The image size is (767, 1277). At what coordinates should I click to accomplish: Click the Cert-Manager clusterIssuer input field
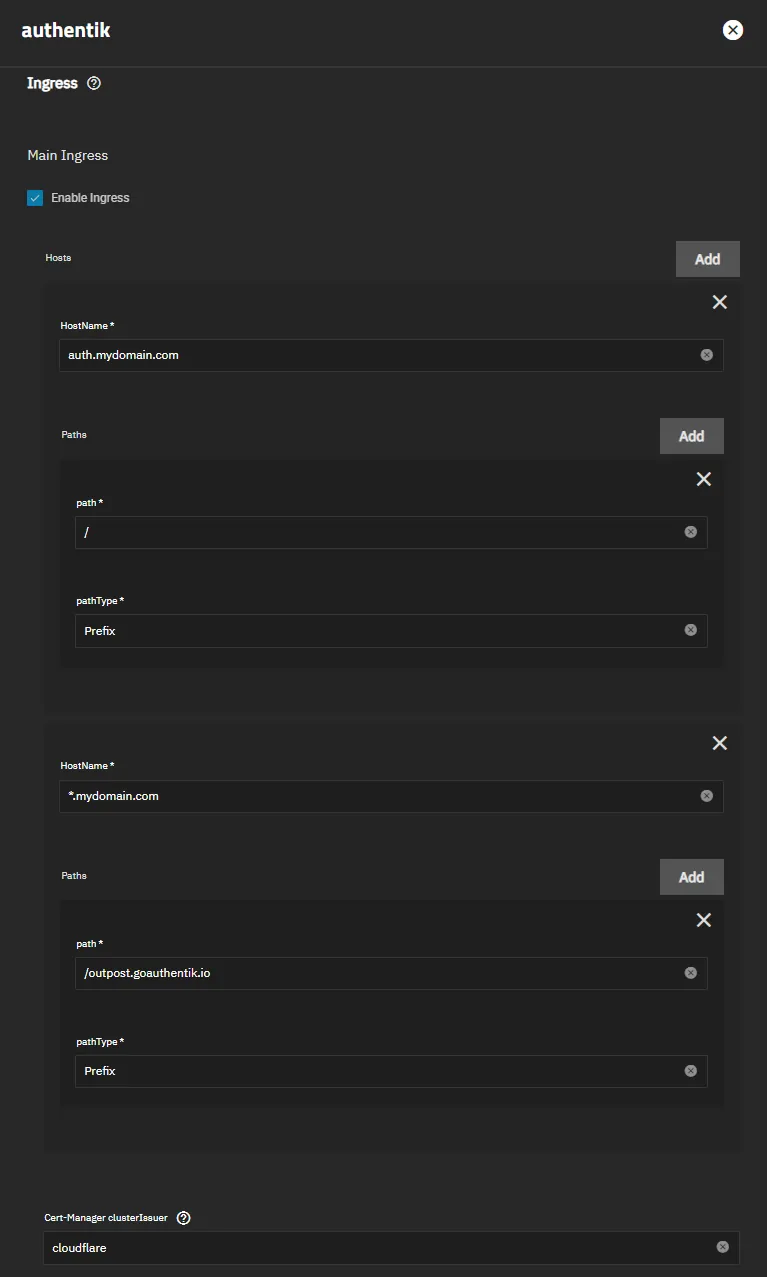coord(380,1247)
